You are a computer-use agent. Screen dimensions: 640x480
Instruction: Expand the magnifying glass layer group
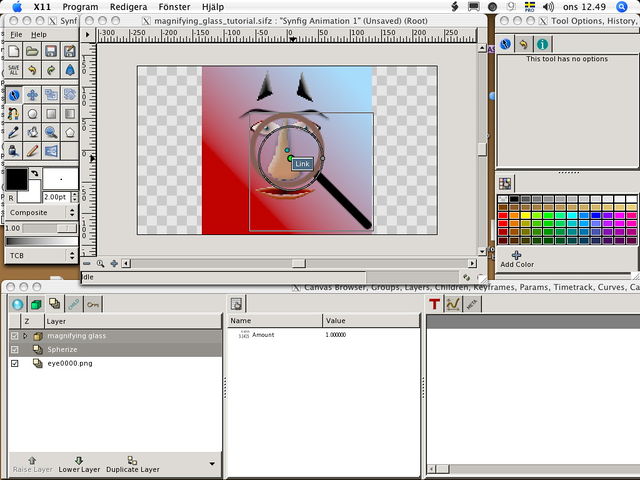click(x=25, y=336)
